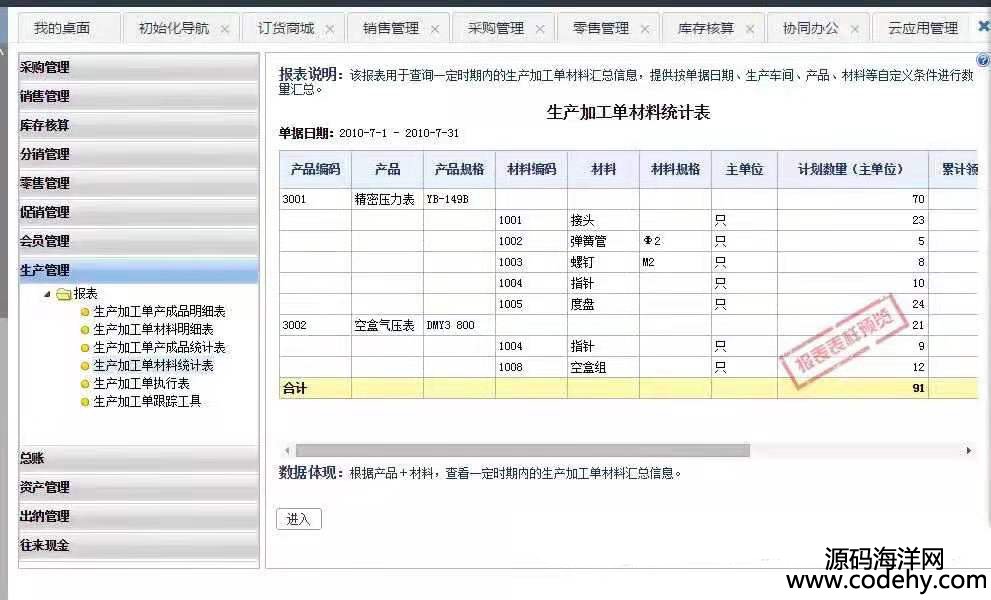Select 生产加工单材料统计表 in tree
This screenshot has width=991, height=600.
153,365
